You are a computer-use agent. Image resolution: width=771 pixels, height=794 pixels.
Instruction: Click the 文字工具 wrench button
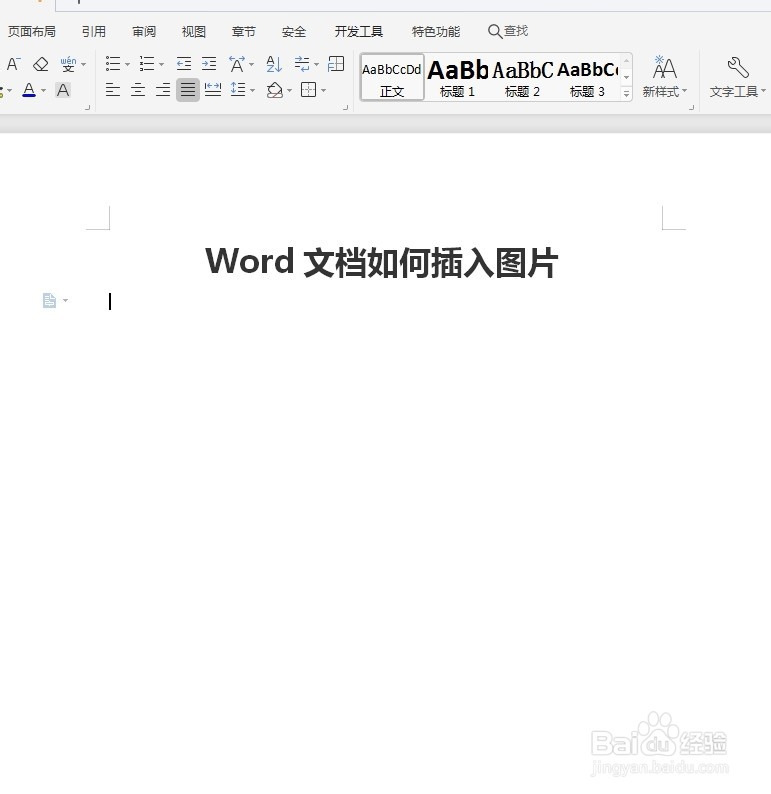737,77
